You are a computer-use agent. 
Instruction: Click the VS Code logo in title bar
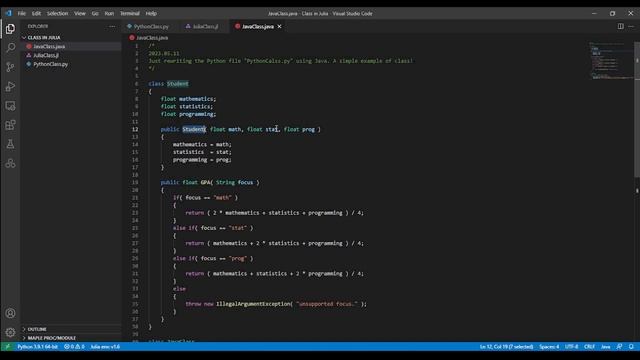coord(9,13)
